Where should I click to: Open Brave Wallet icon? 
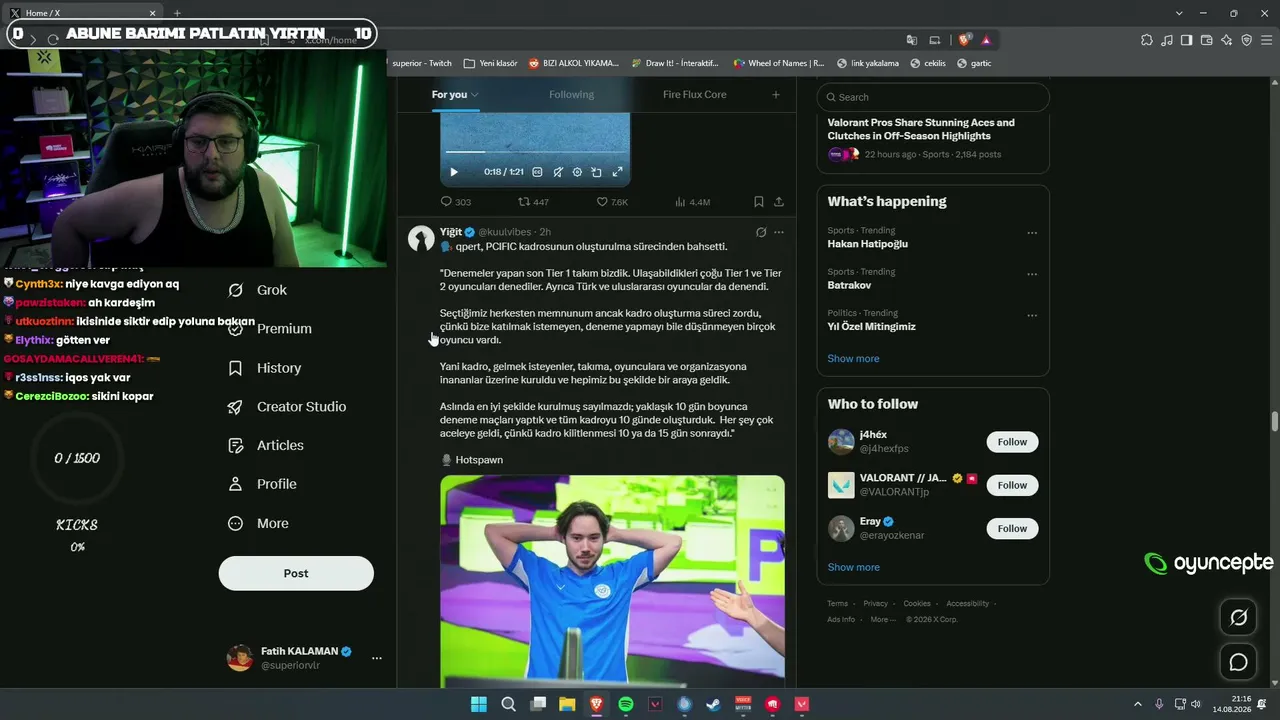(x=1206, y=40)
